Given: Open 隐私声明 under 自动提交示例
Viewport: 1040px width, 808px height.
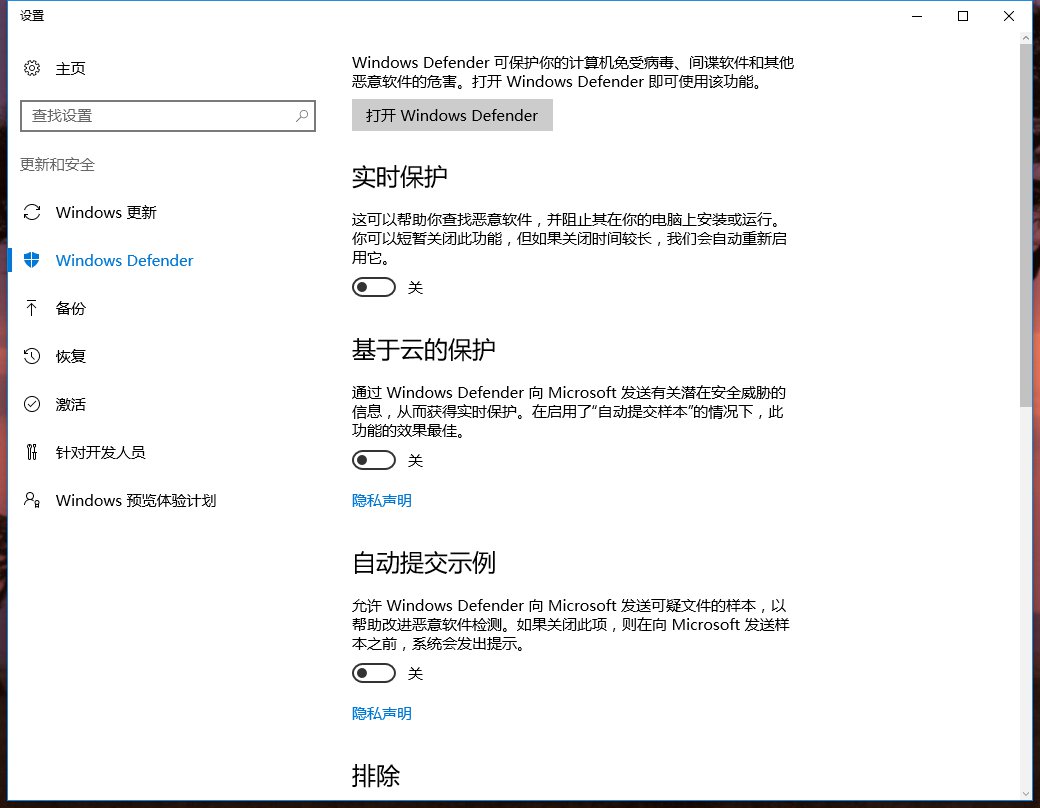Looking at the screenshot, I should [380, 713].
